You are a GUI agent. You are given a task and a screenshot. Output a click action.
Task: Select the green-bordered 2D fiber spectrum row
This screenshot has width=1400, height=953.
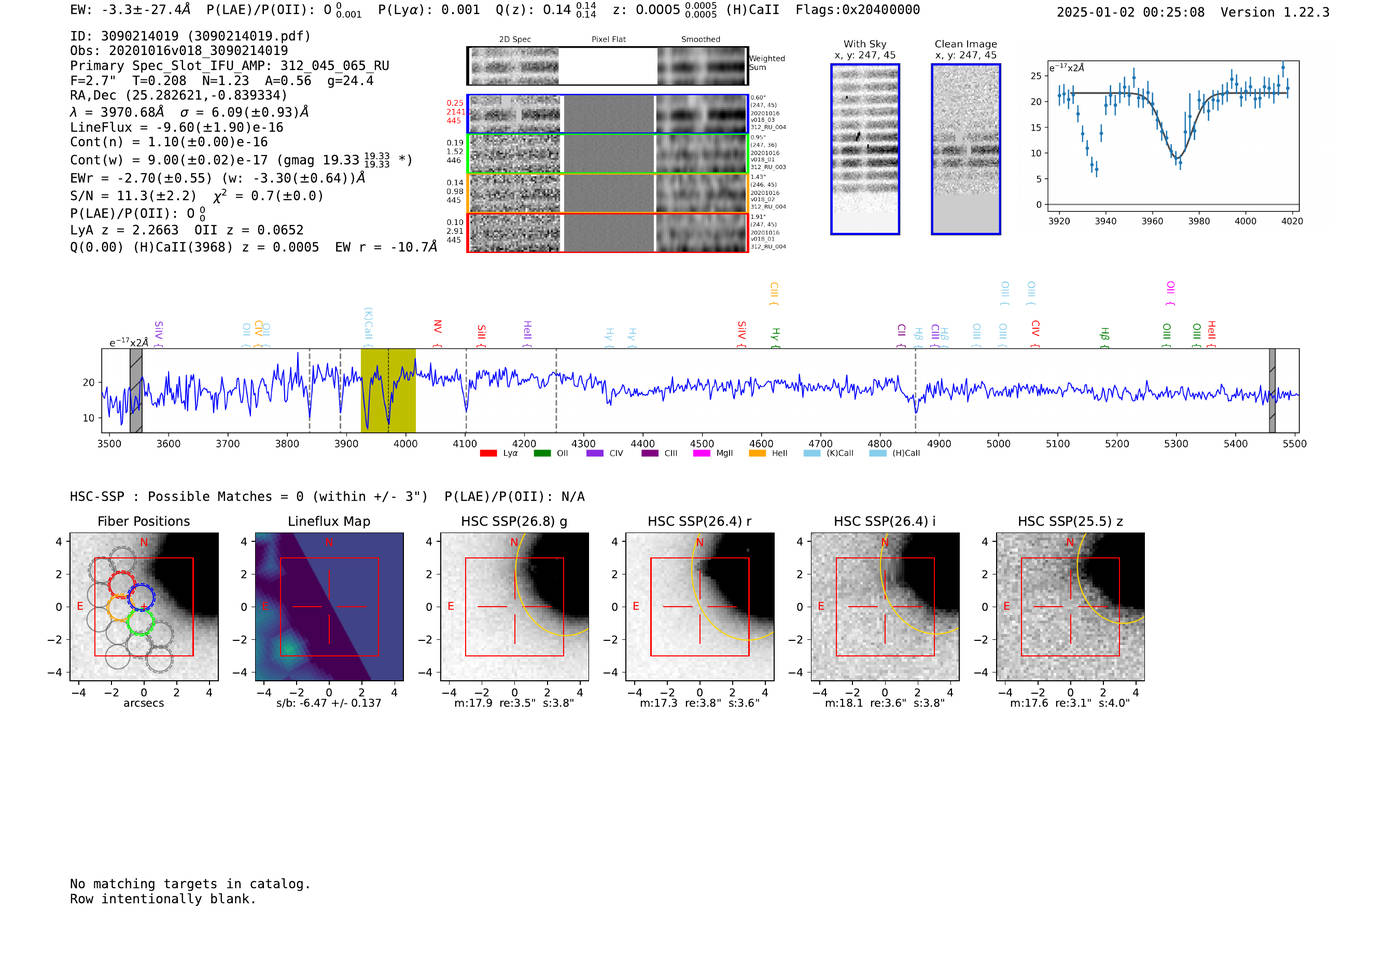click(x=608, y=153)
